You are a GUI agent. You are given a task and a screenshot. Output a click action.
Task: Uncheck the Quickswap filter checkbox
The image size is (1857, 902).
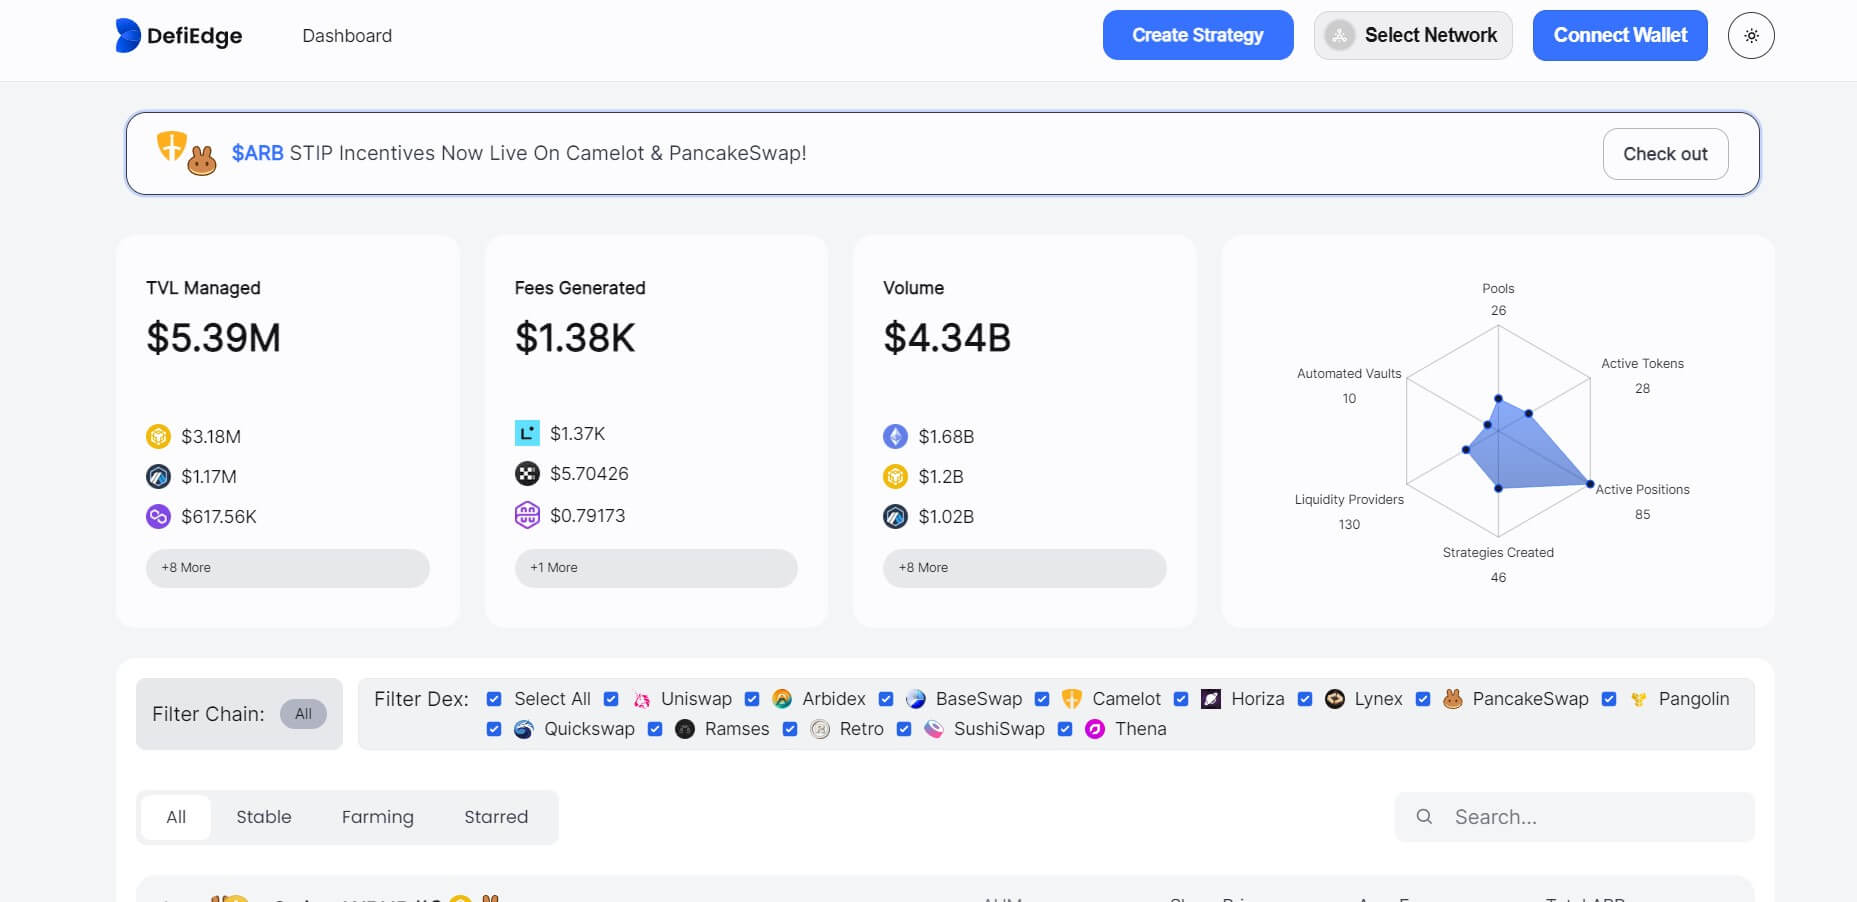point(494,729)
